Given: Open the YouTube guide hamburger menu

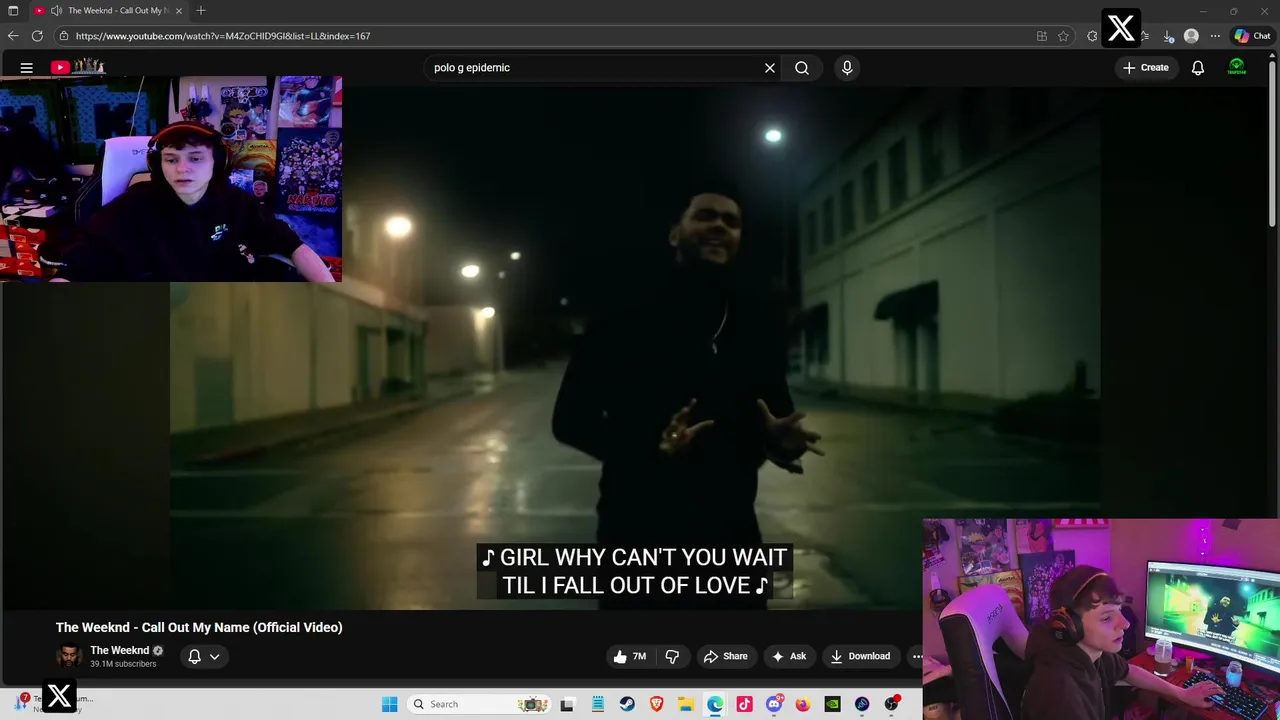Looking at the screenshot, I should [x=27, y=68].
